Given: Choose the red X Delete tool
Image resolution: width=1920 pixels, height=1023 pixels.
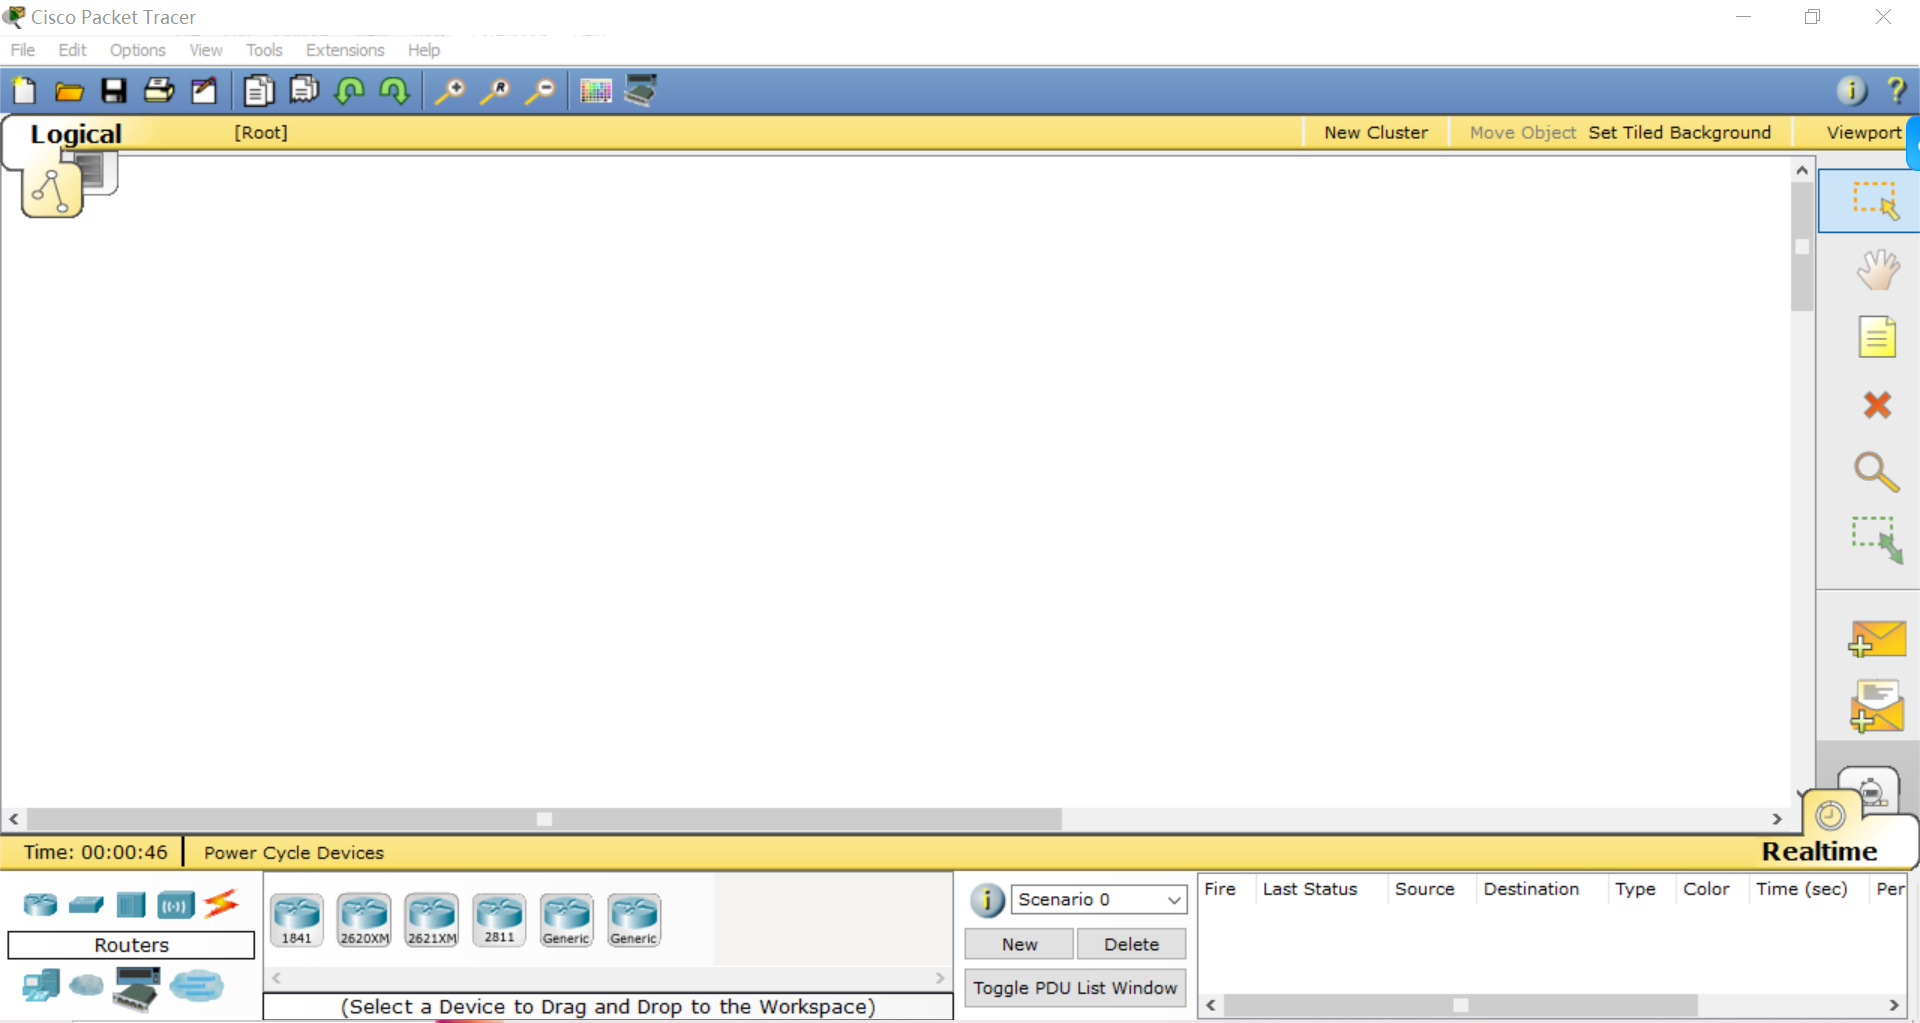Looking at the screenshot, I should click(1877, 405).
